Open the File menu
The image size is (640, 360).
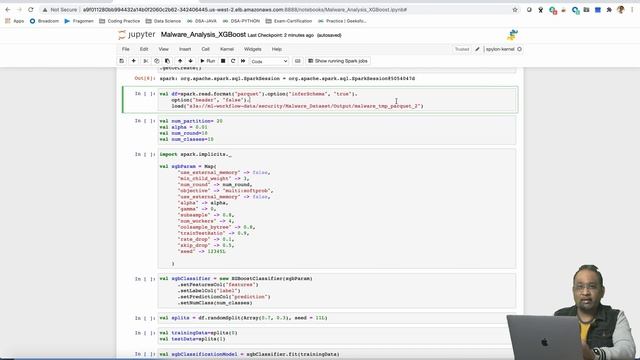point(126,49)
